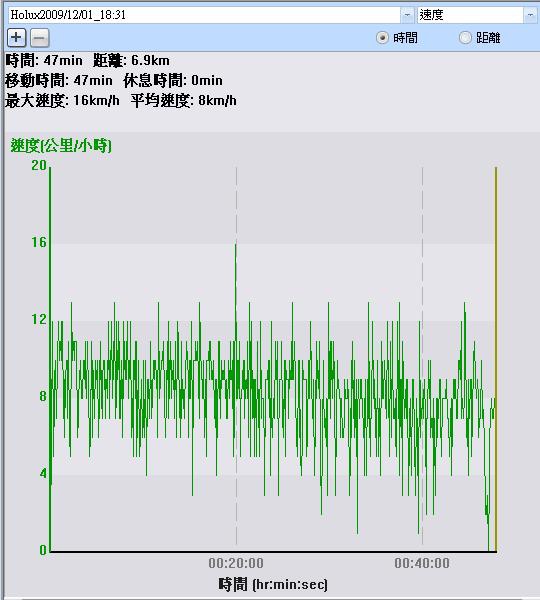Click the 00:40:00 time axis label
This screenshot has width=540, height=600.
point(422,563)
